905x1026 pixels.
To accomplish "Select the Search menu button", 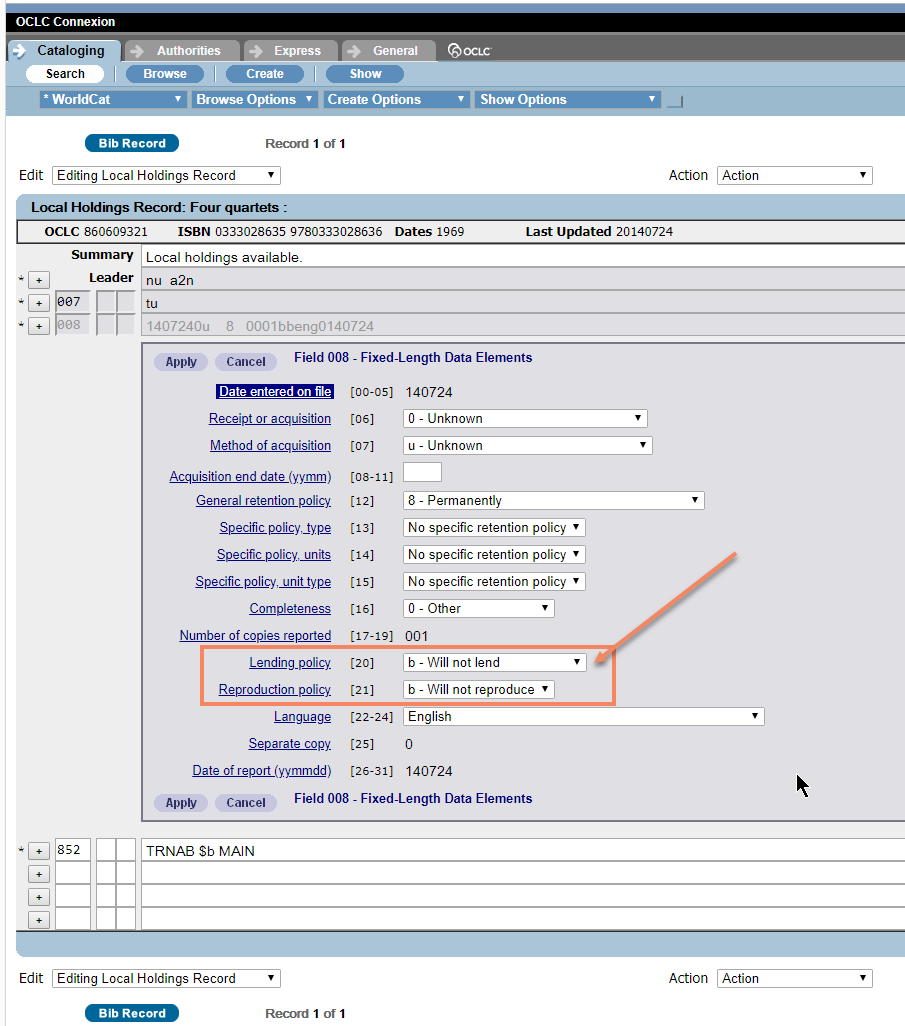I will point(65,74).
